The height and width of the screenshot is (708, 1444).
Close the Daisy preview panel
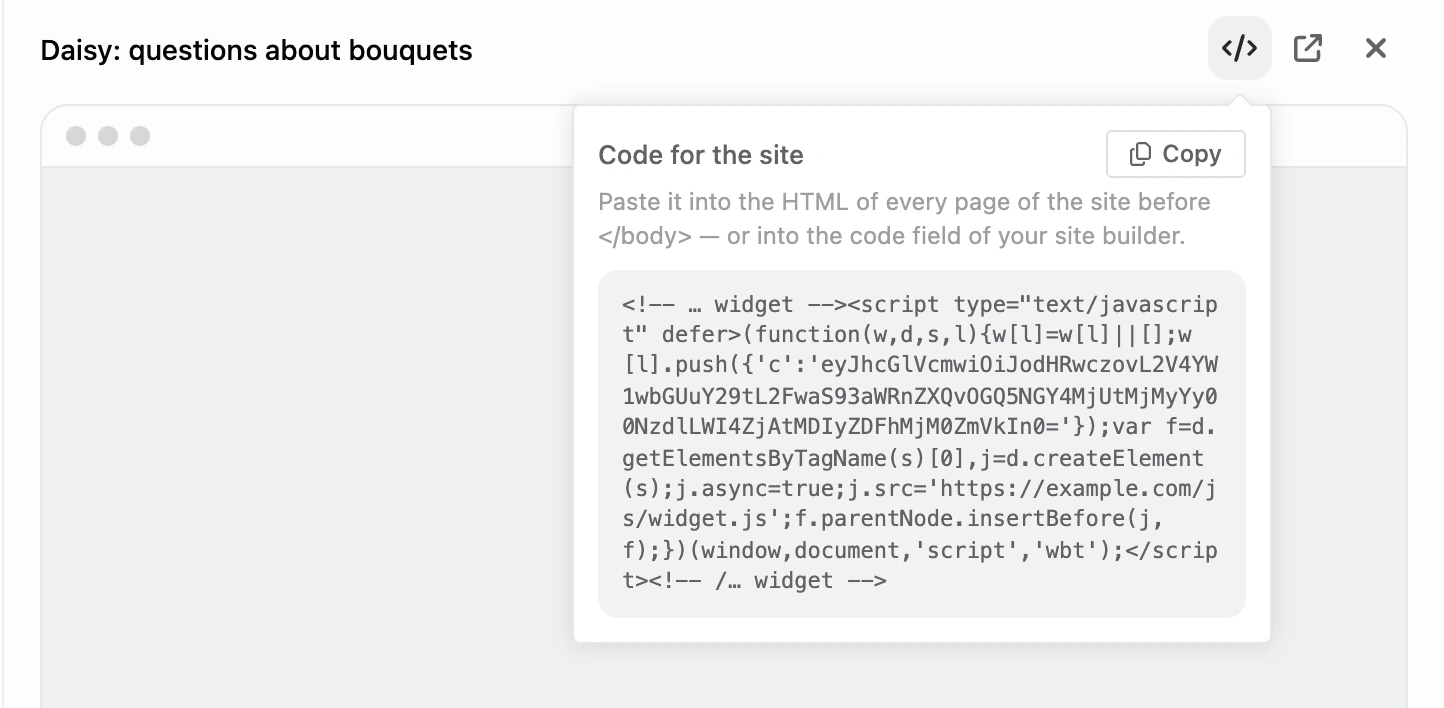(x=1376, y=48)
